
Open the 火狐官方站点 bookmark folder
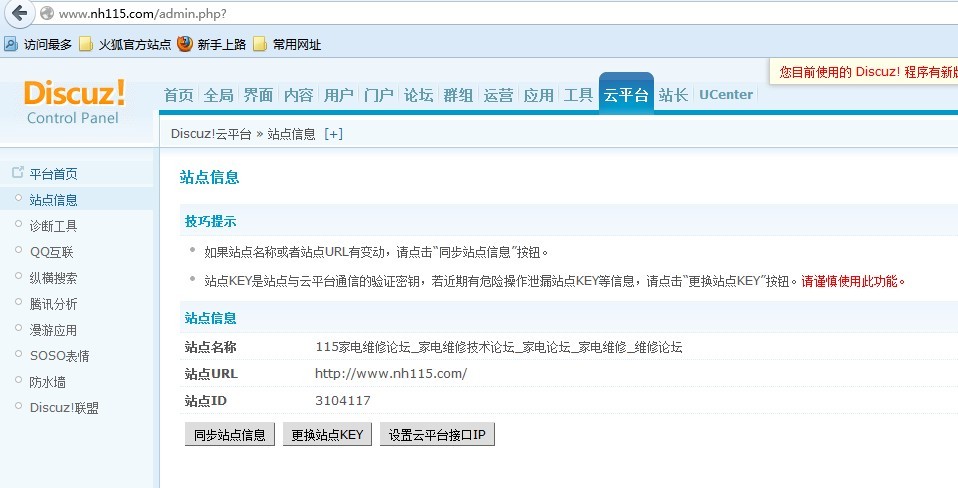126,44
